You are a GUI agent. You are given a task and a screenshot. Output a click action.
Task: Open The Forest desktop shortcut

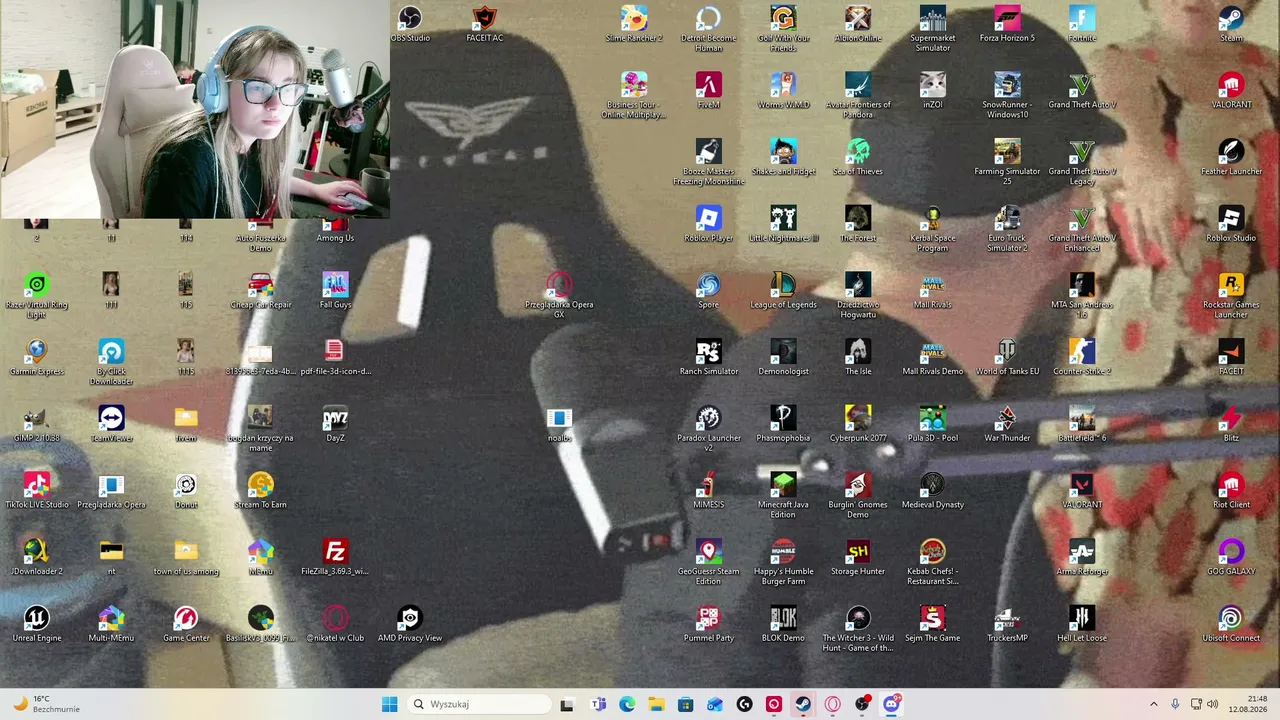click(x=858, y=224)
